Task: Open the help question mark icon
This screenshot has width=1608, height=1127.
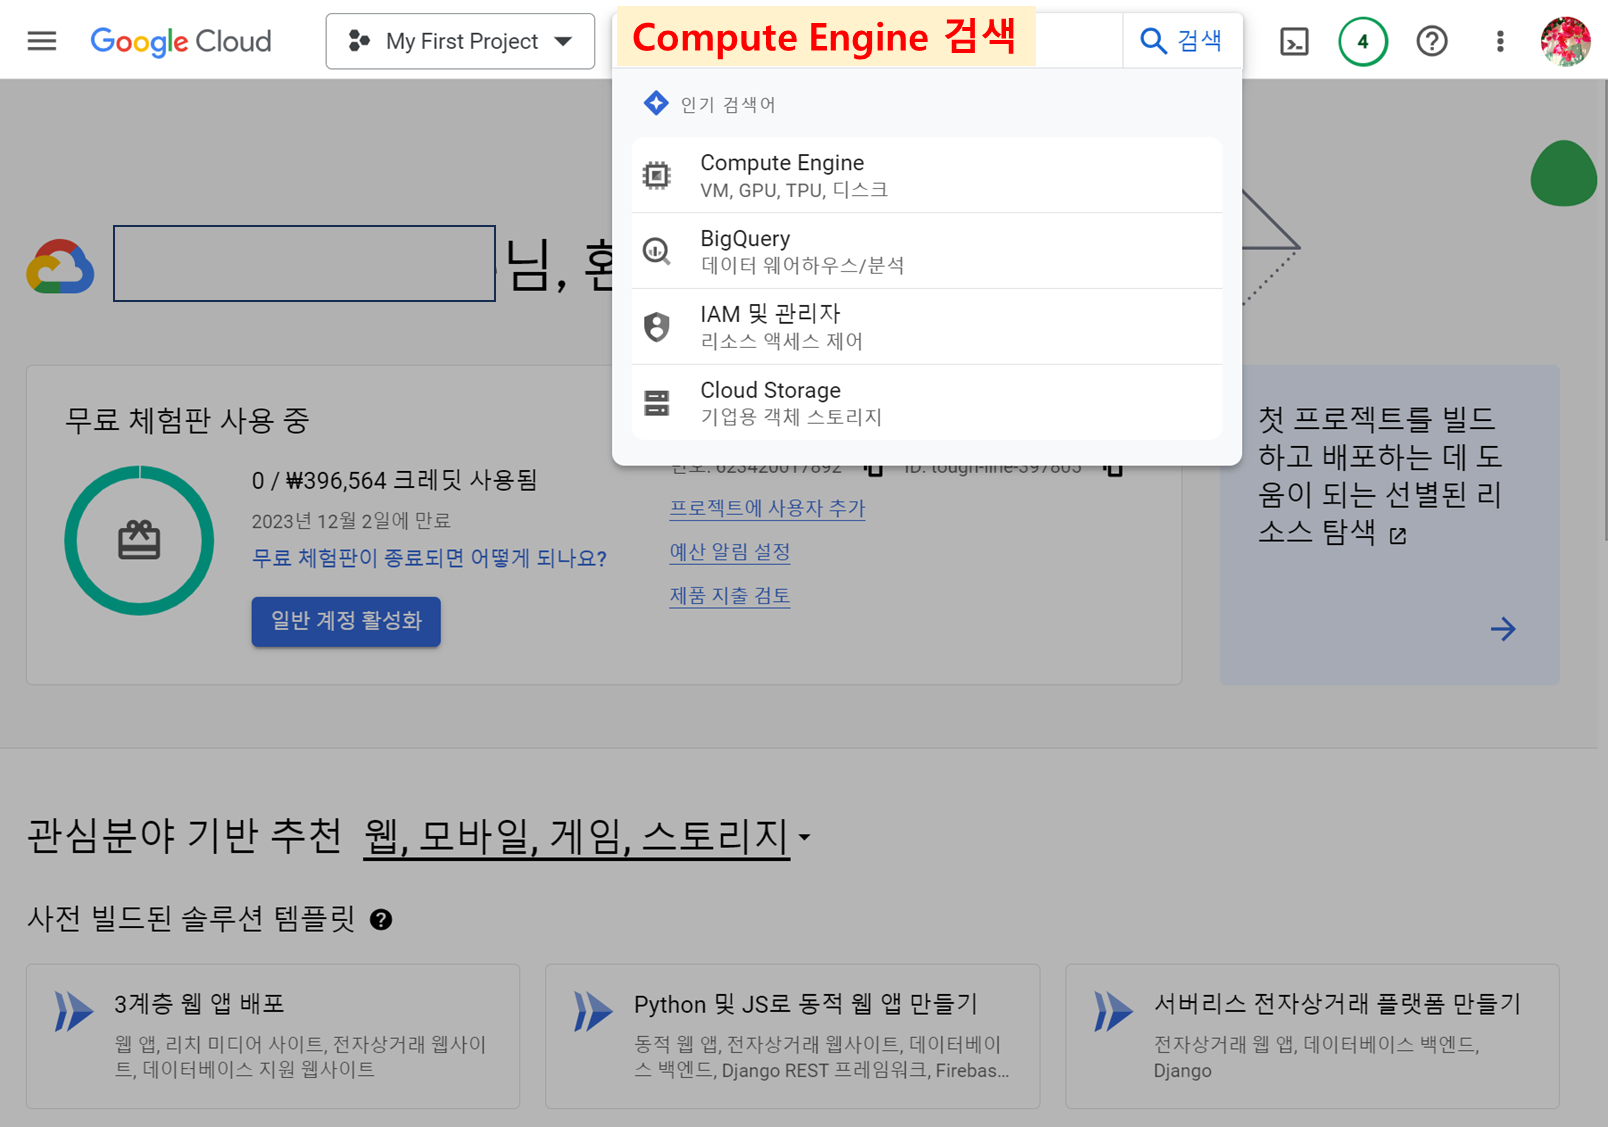Action: coord(1432,41)
